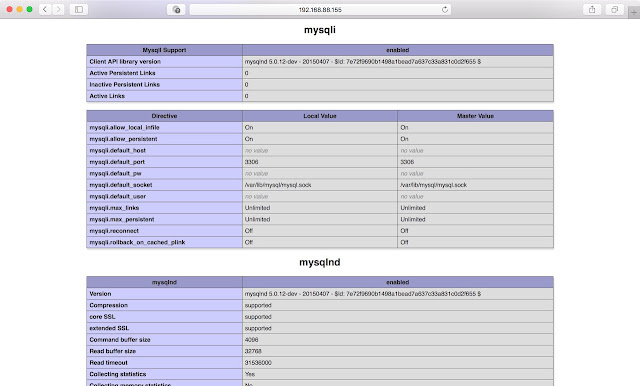Click local Off value for mysqli.reconnect
Screen dimensions: 640x386
[249, 231]
